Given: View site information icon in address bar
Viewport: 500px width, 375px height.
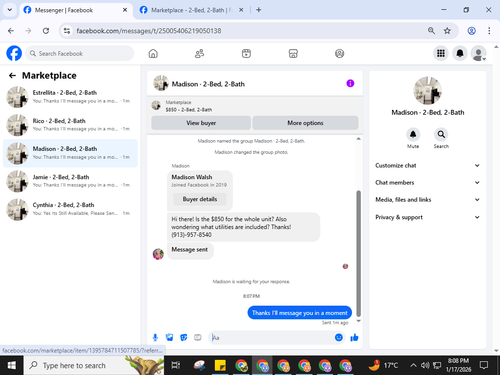Looking at the screenshot, I should tap(67, 31).
